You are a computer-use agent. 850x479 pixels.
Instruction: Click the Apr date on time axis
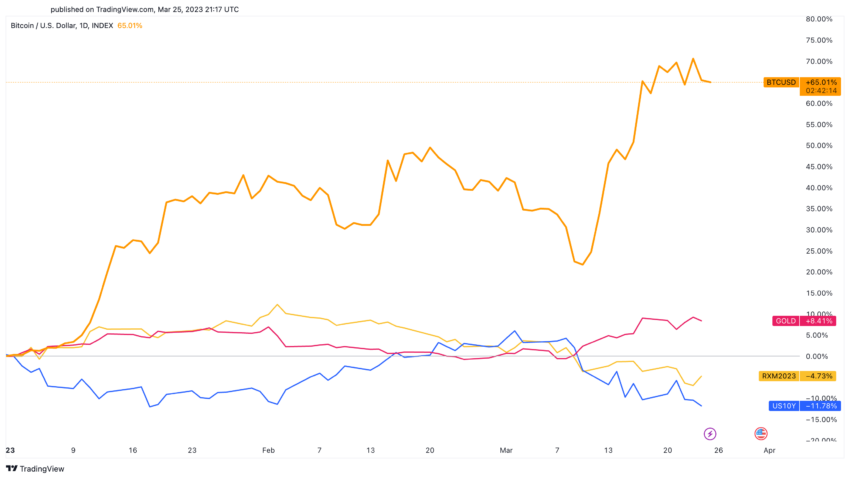click(768, 451)
